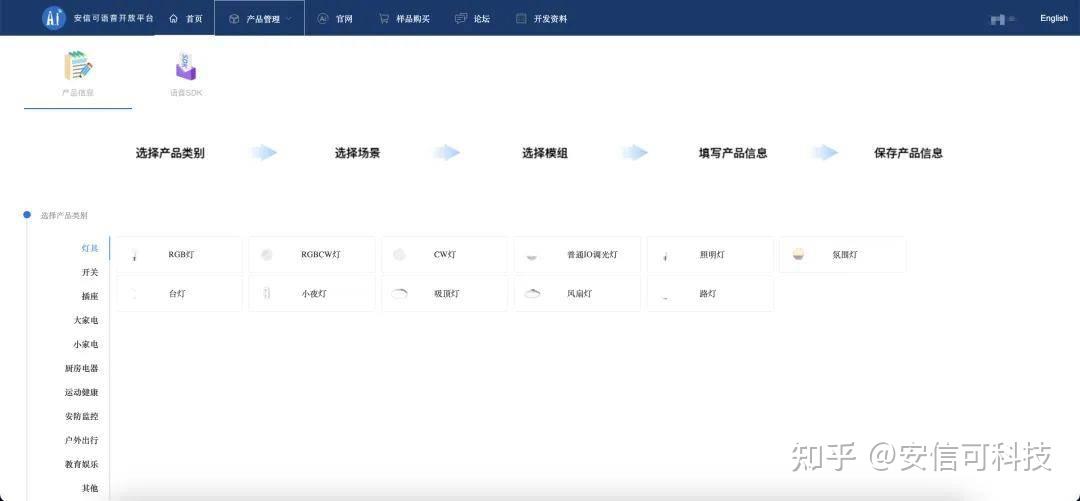The image size is (1080, 501).
Task: Choose the RGBCW灯 product card
Action: [312, 254]
